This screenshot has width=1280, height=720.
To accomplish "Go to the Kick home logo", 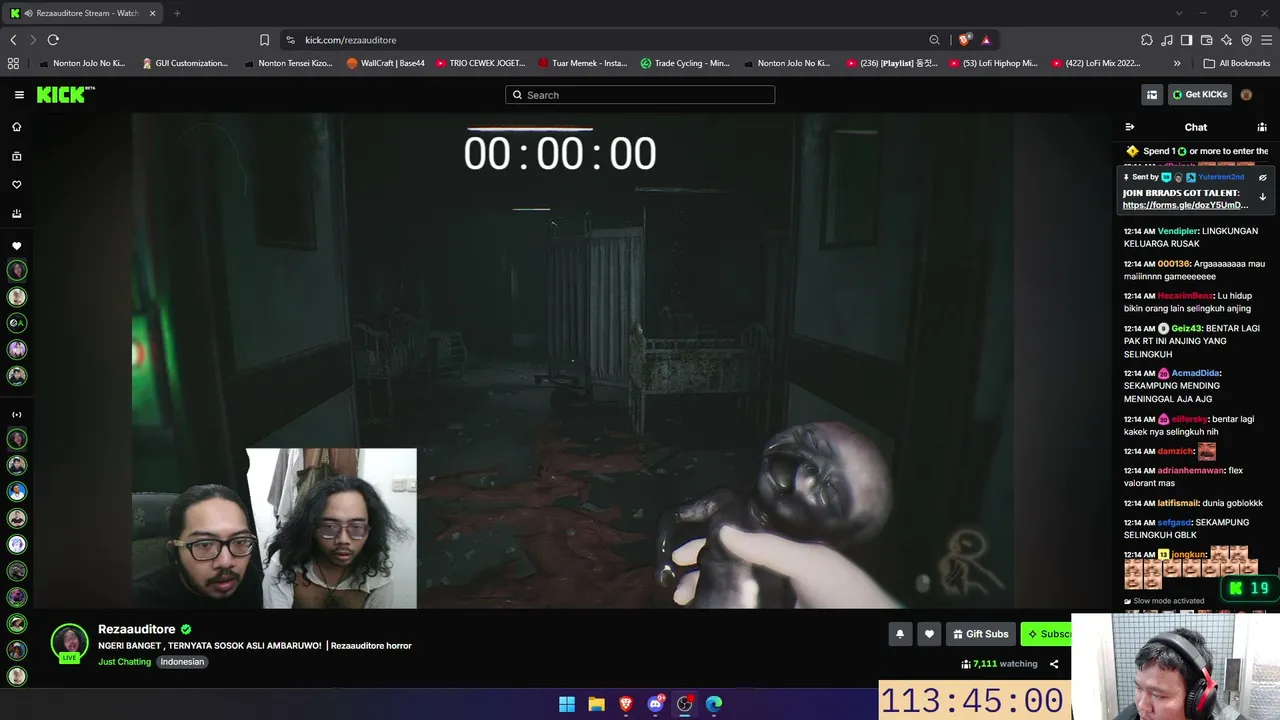I will pyautogui.click(x=66, y=95).
